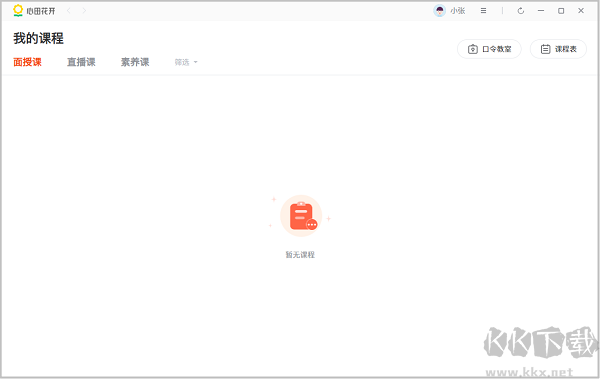Open the 课程表 schedule button
The image size is (600, 379).
click(558, 49)
